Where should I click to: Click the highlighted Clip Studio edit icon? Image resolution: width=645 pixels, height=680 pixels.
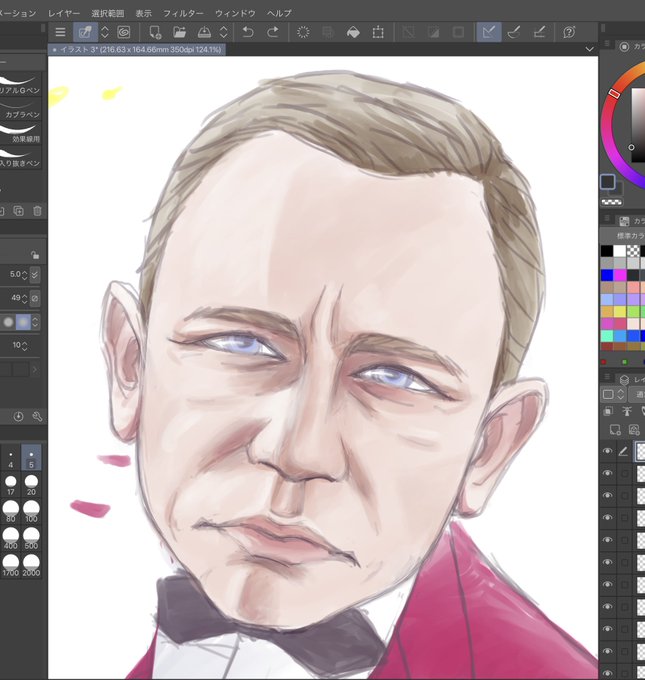(x=85, y=32)
